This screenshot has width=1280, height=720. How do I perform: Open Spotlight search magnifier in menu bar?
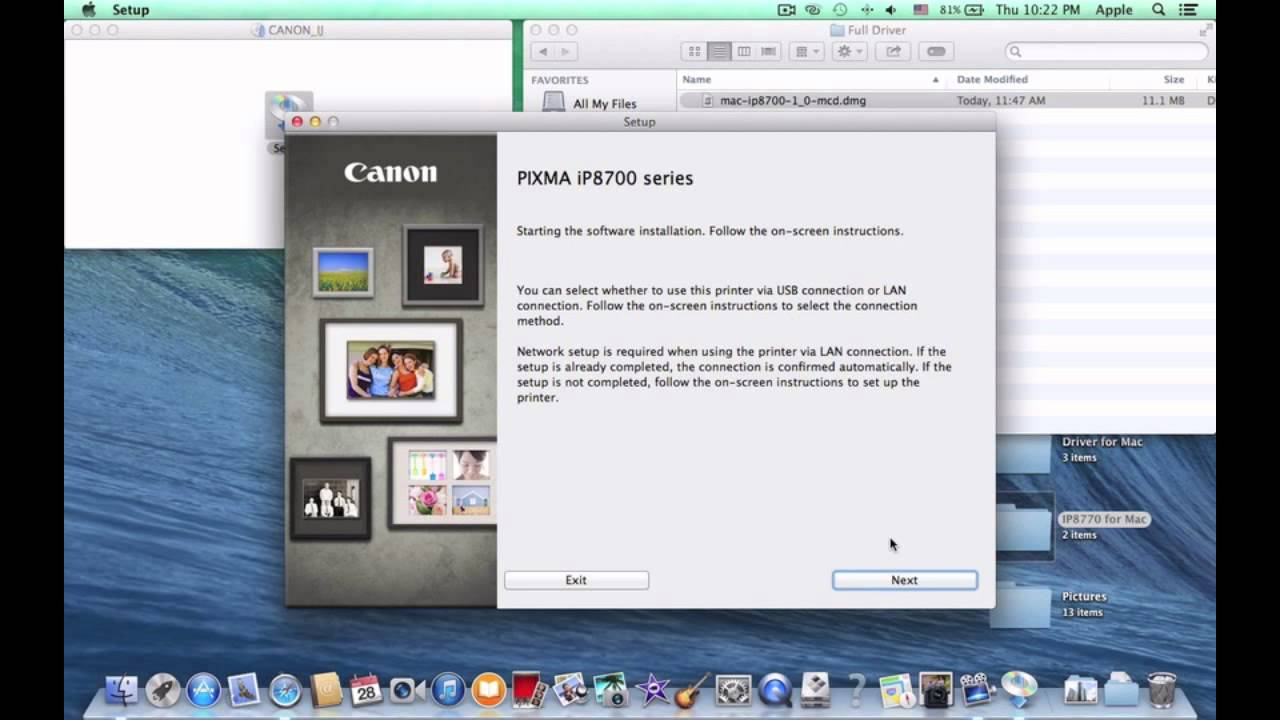click(1159, 10)
